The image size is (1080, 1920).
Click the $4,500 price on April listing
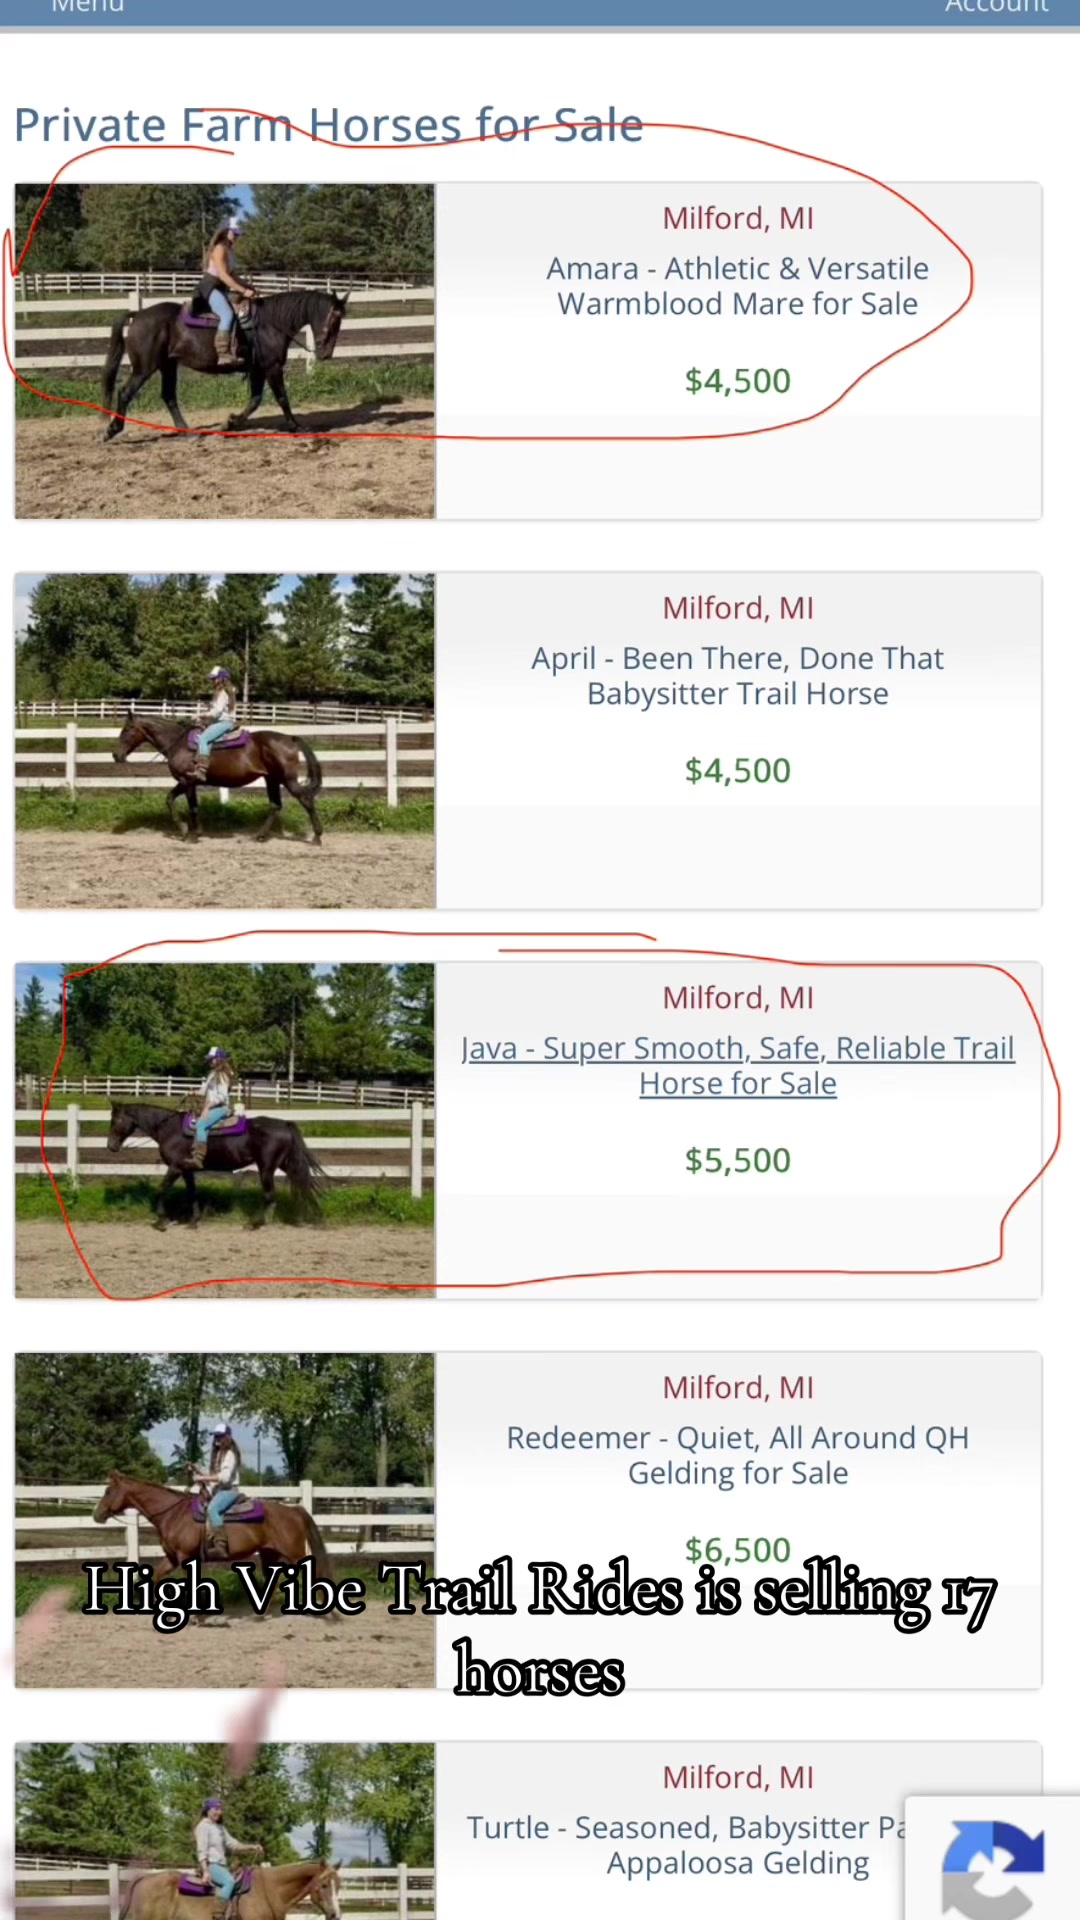[x=738, y=771]
